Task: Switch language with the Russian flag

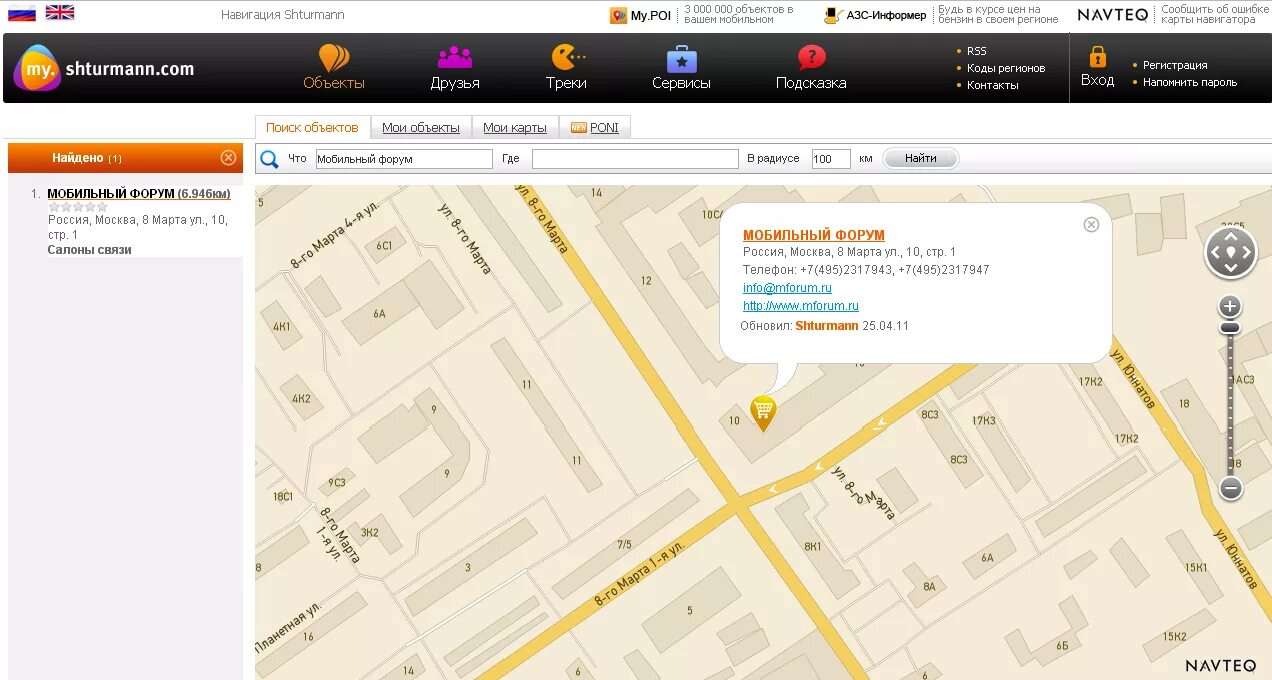Action: click(x=22, y=13)
